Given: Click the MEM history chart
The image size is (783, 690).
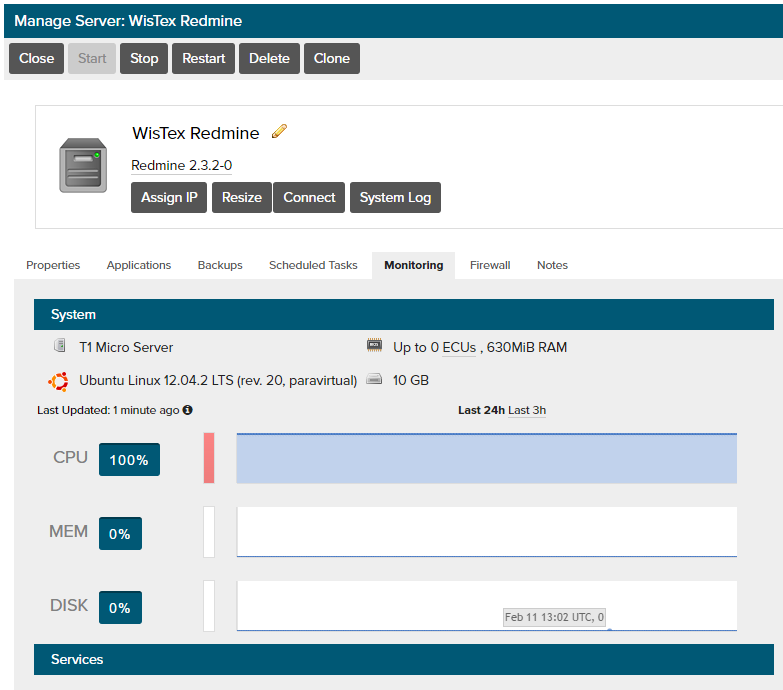Looking at the screenshot, I should click(x=486, y=532).
